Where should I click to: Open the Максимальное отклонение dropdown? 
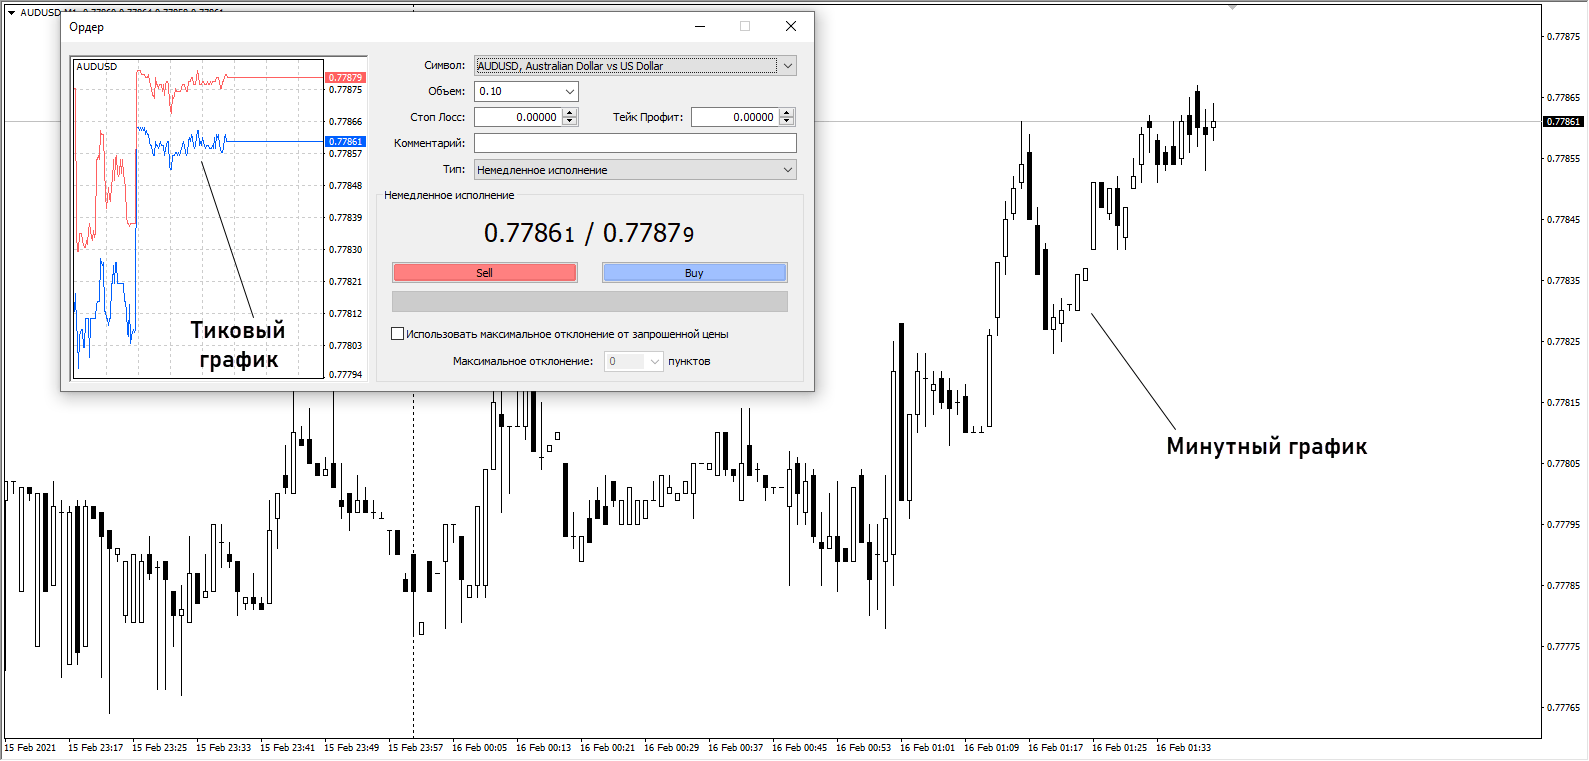pyautogui.click(x=655, y=362)
